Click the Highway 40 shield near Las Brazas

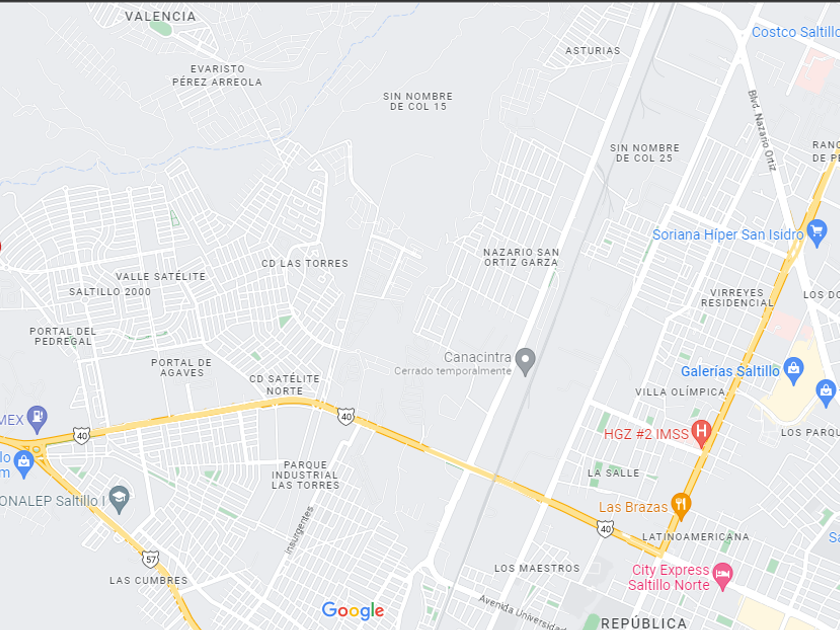(x=605, y=529)
